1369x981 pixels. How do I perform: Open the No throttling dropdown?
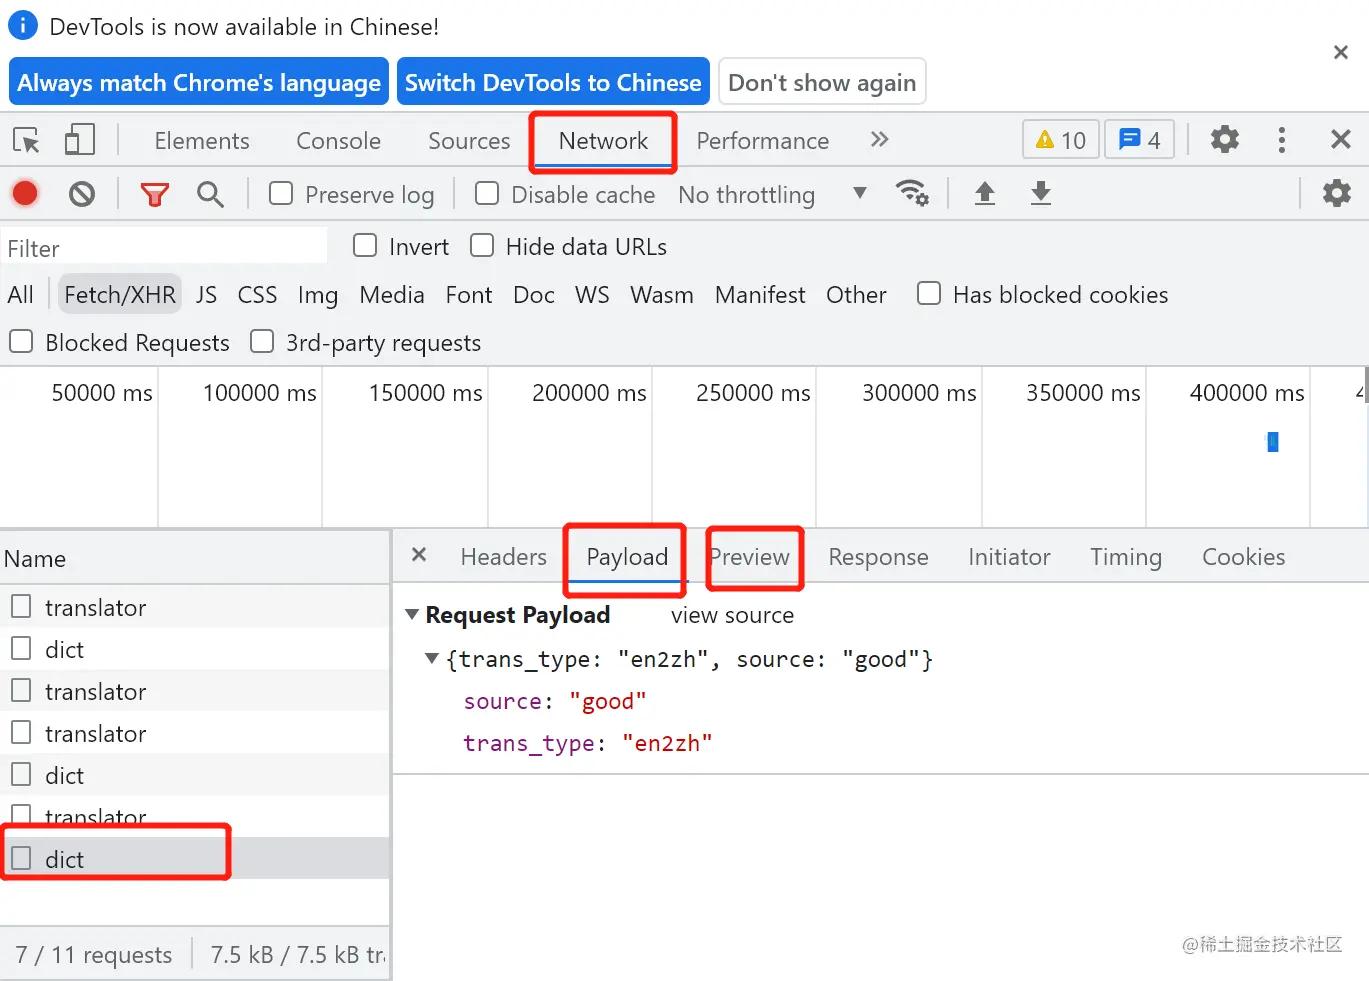pos(772,194)
